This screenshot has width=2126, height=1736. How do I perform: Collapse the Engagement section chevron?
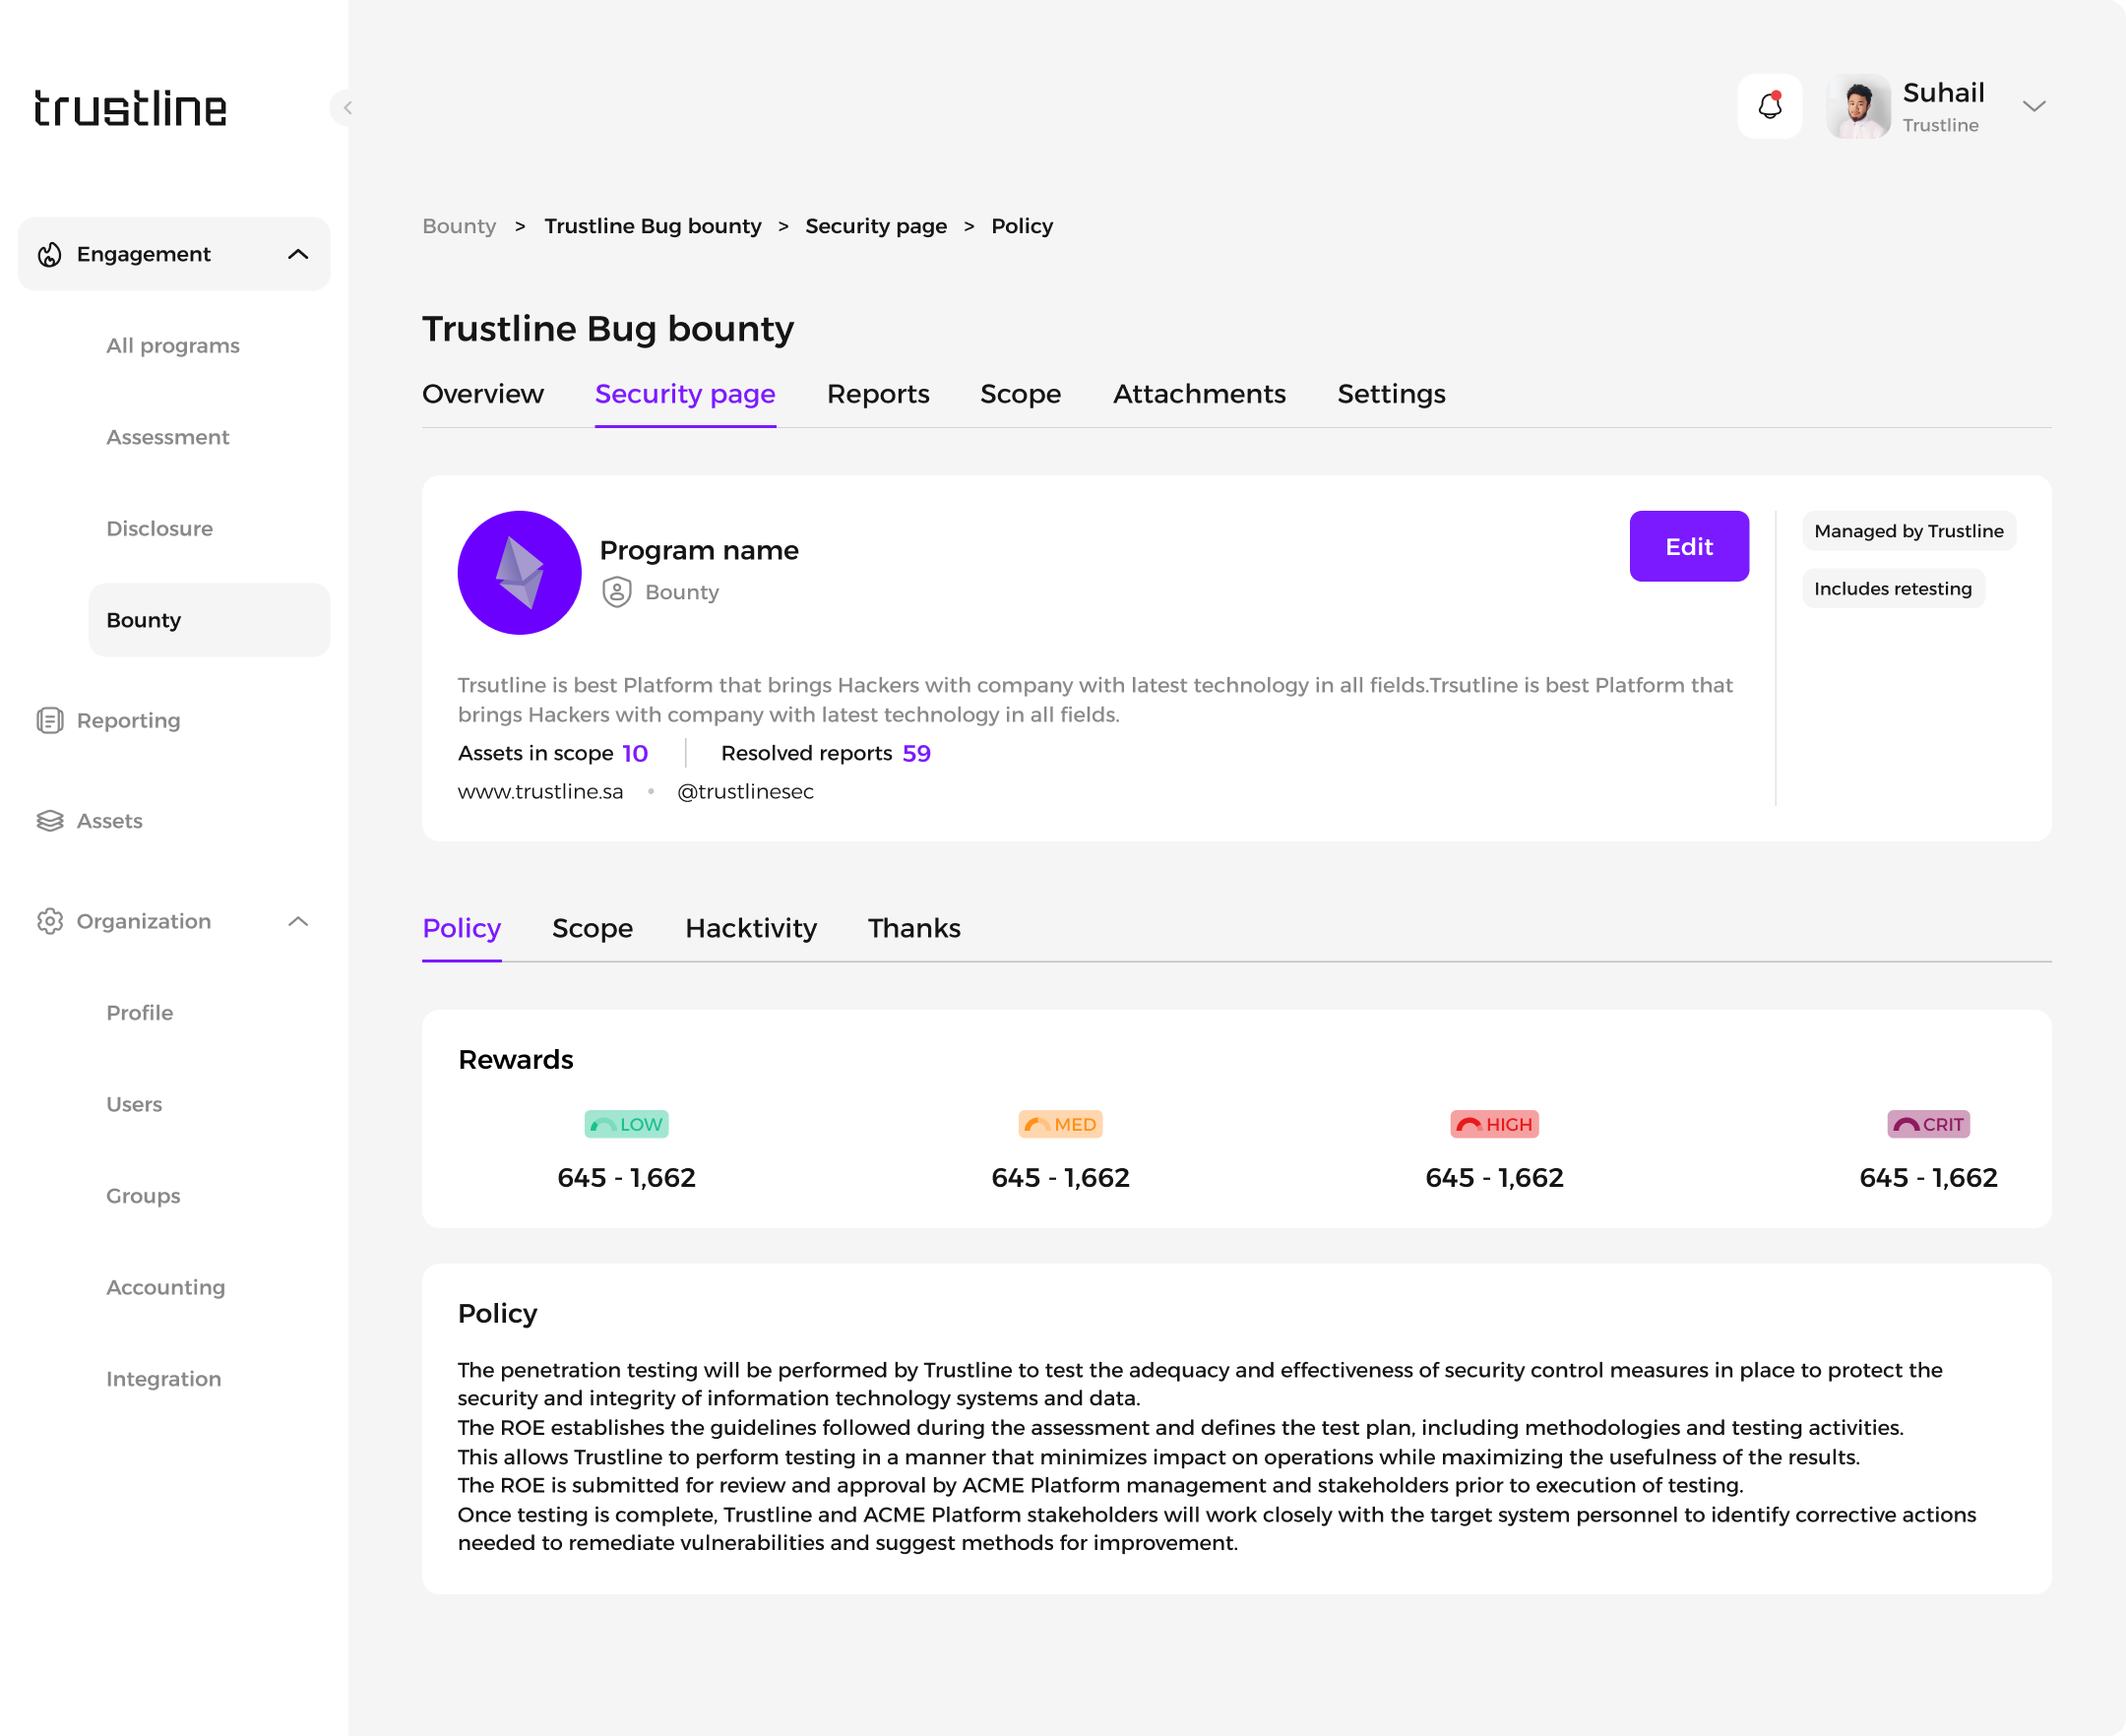pos(298,255)
